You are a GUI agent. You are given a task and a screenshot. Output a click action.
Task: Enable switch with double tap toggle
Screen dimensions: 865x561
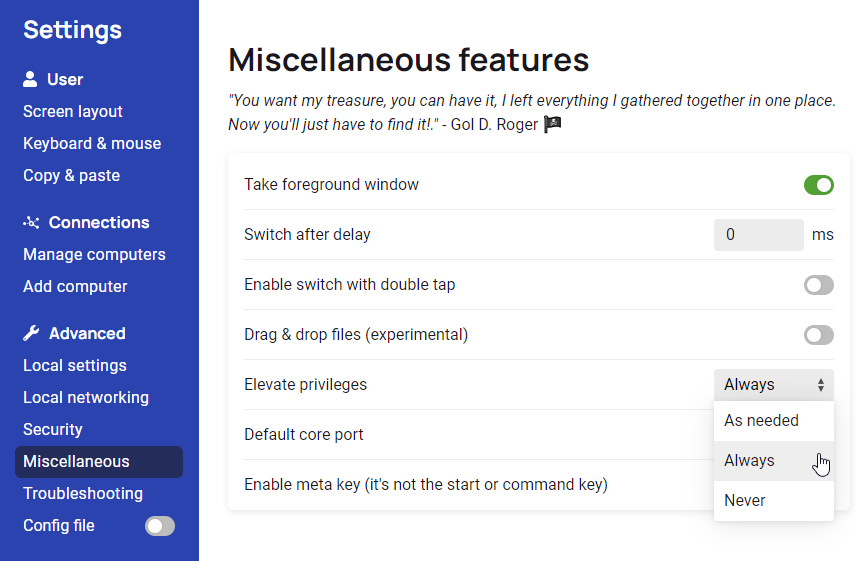coord(818,285)
